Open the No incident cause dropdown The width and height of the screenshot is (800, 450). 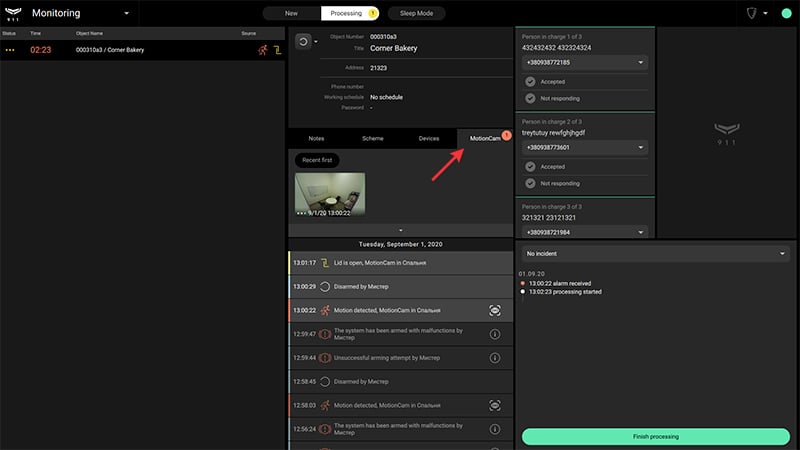pyautogui.click(x=656, y=254)
